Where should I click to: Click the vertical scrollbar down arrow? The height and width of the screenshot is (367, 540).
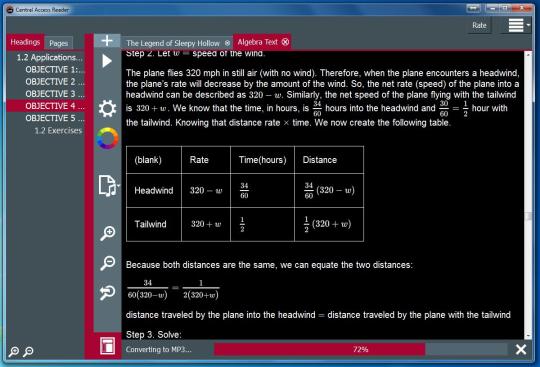point(528,335)
